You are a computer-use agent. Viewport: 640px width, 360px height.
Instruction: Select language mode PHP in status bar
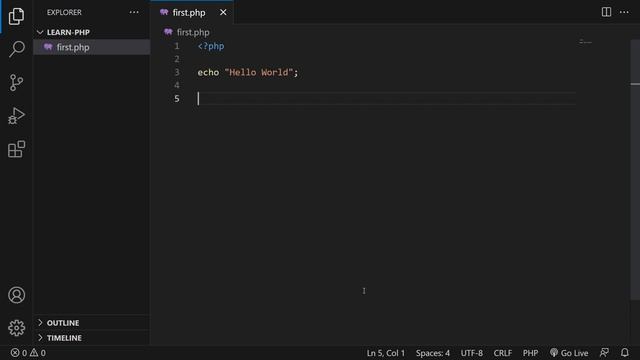[x=530, y=353]
